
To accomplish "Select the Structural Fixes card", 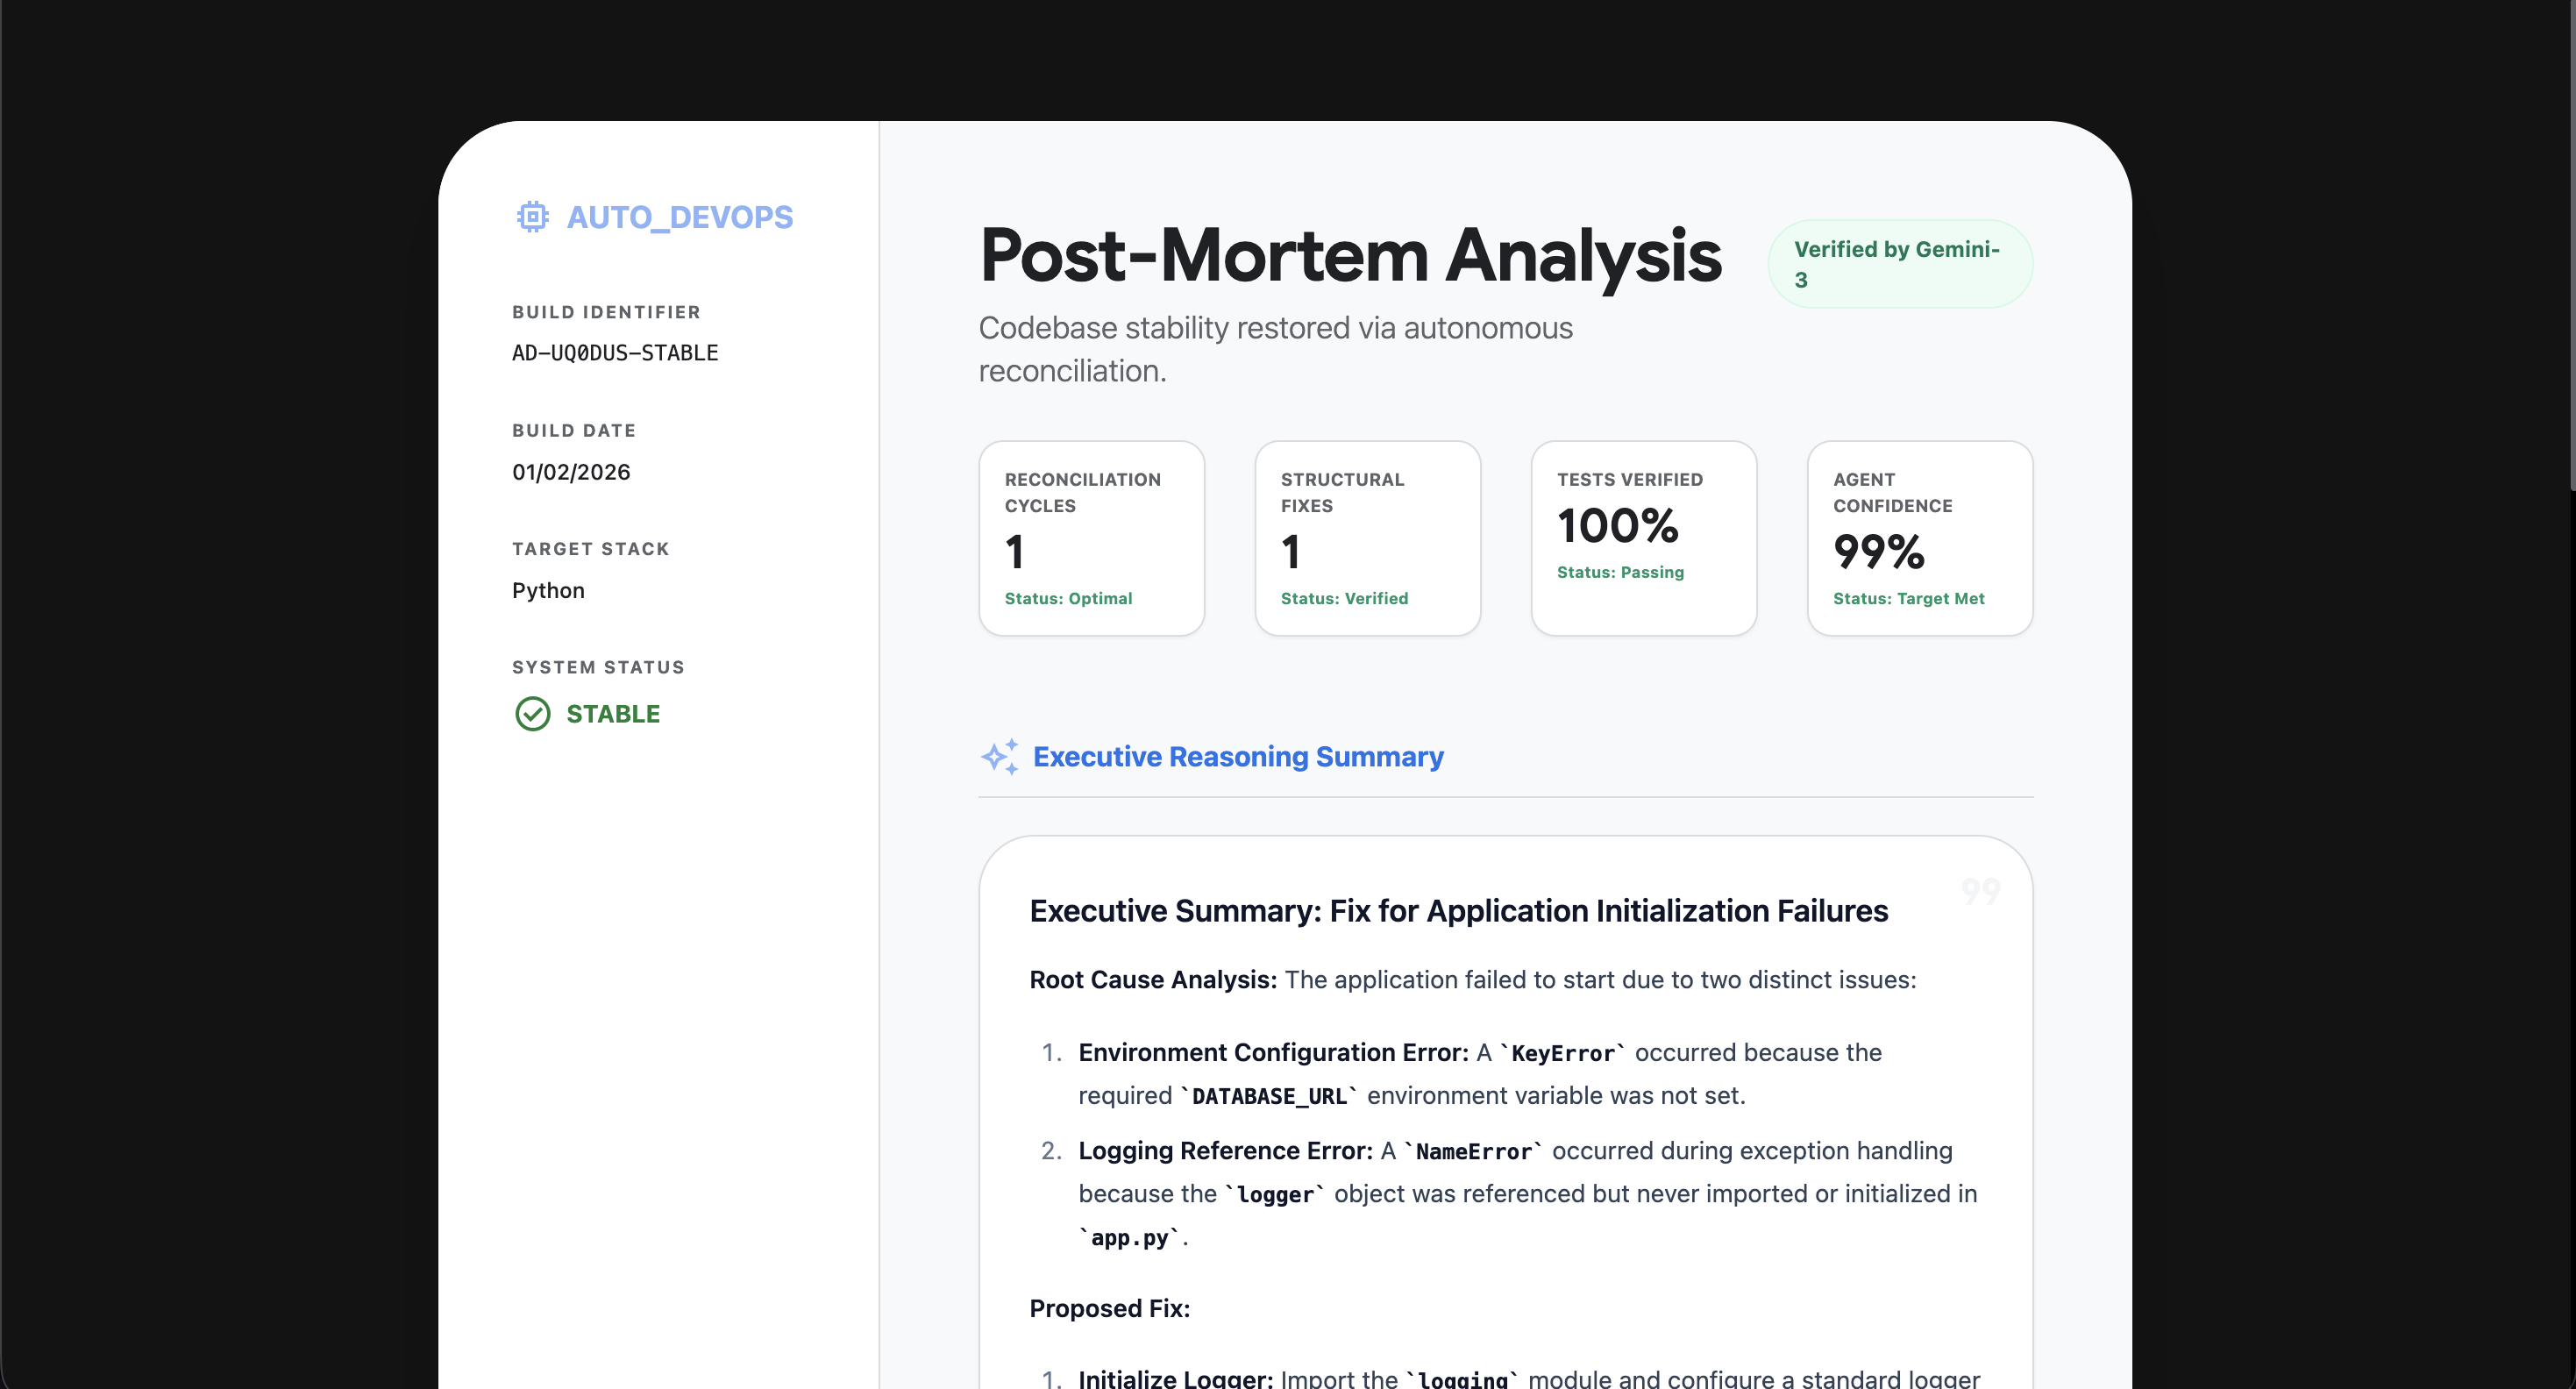I will tap(1367, 538).
